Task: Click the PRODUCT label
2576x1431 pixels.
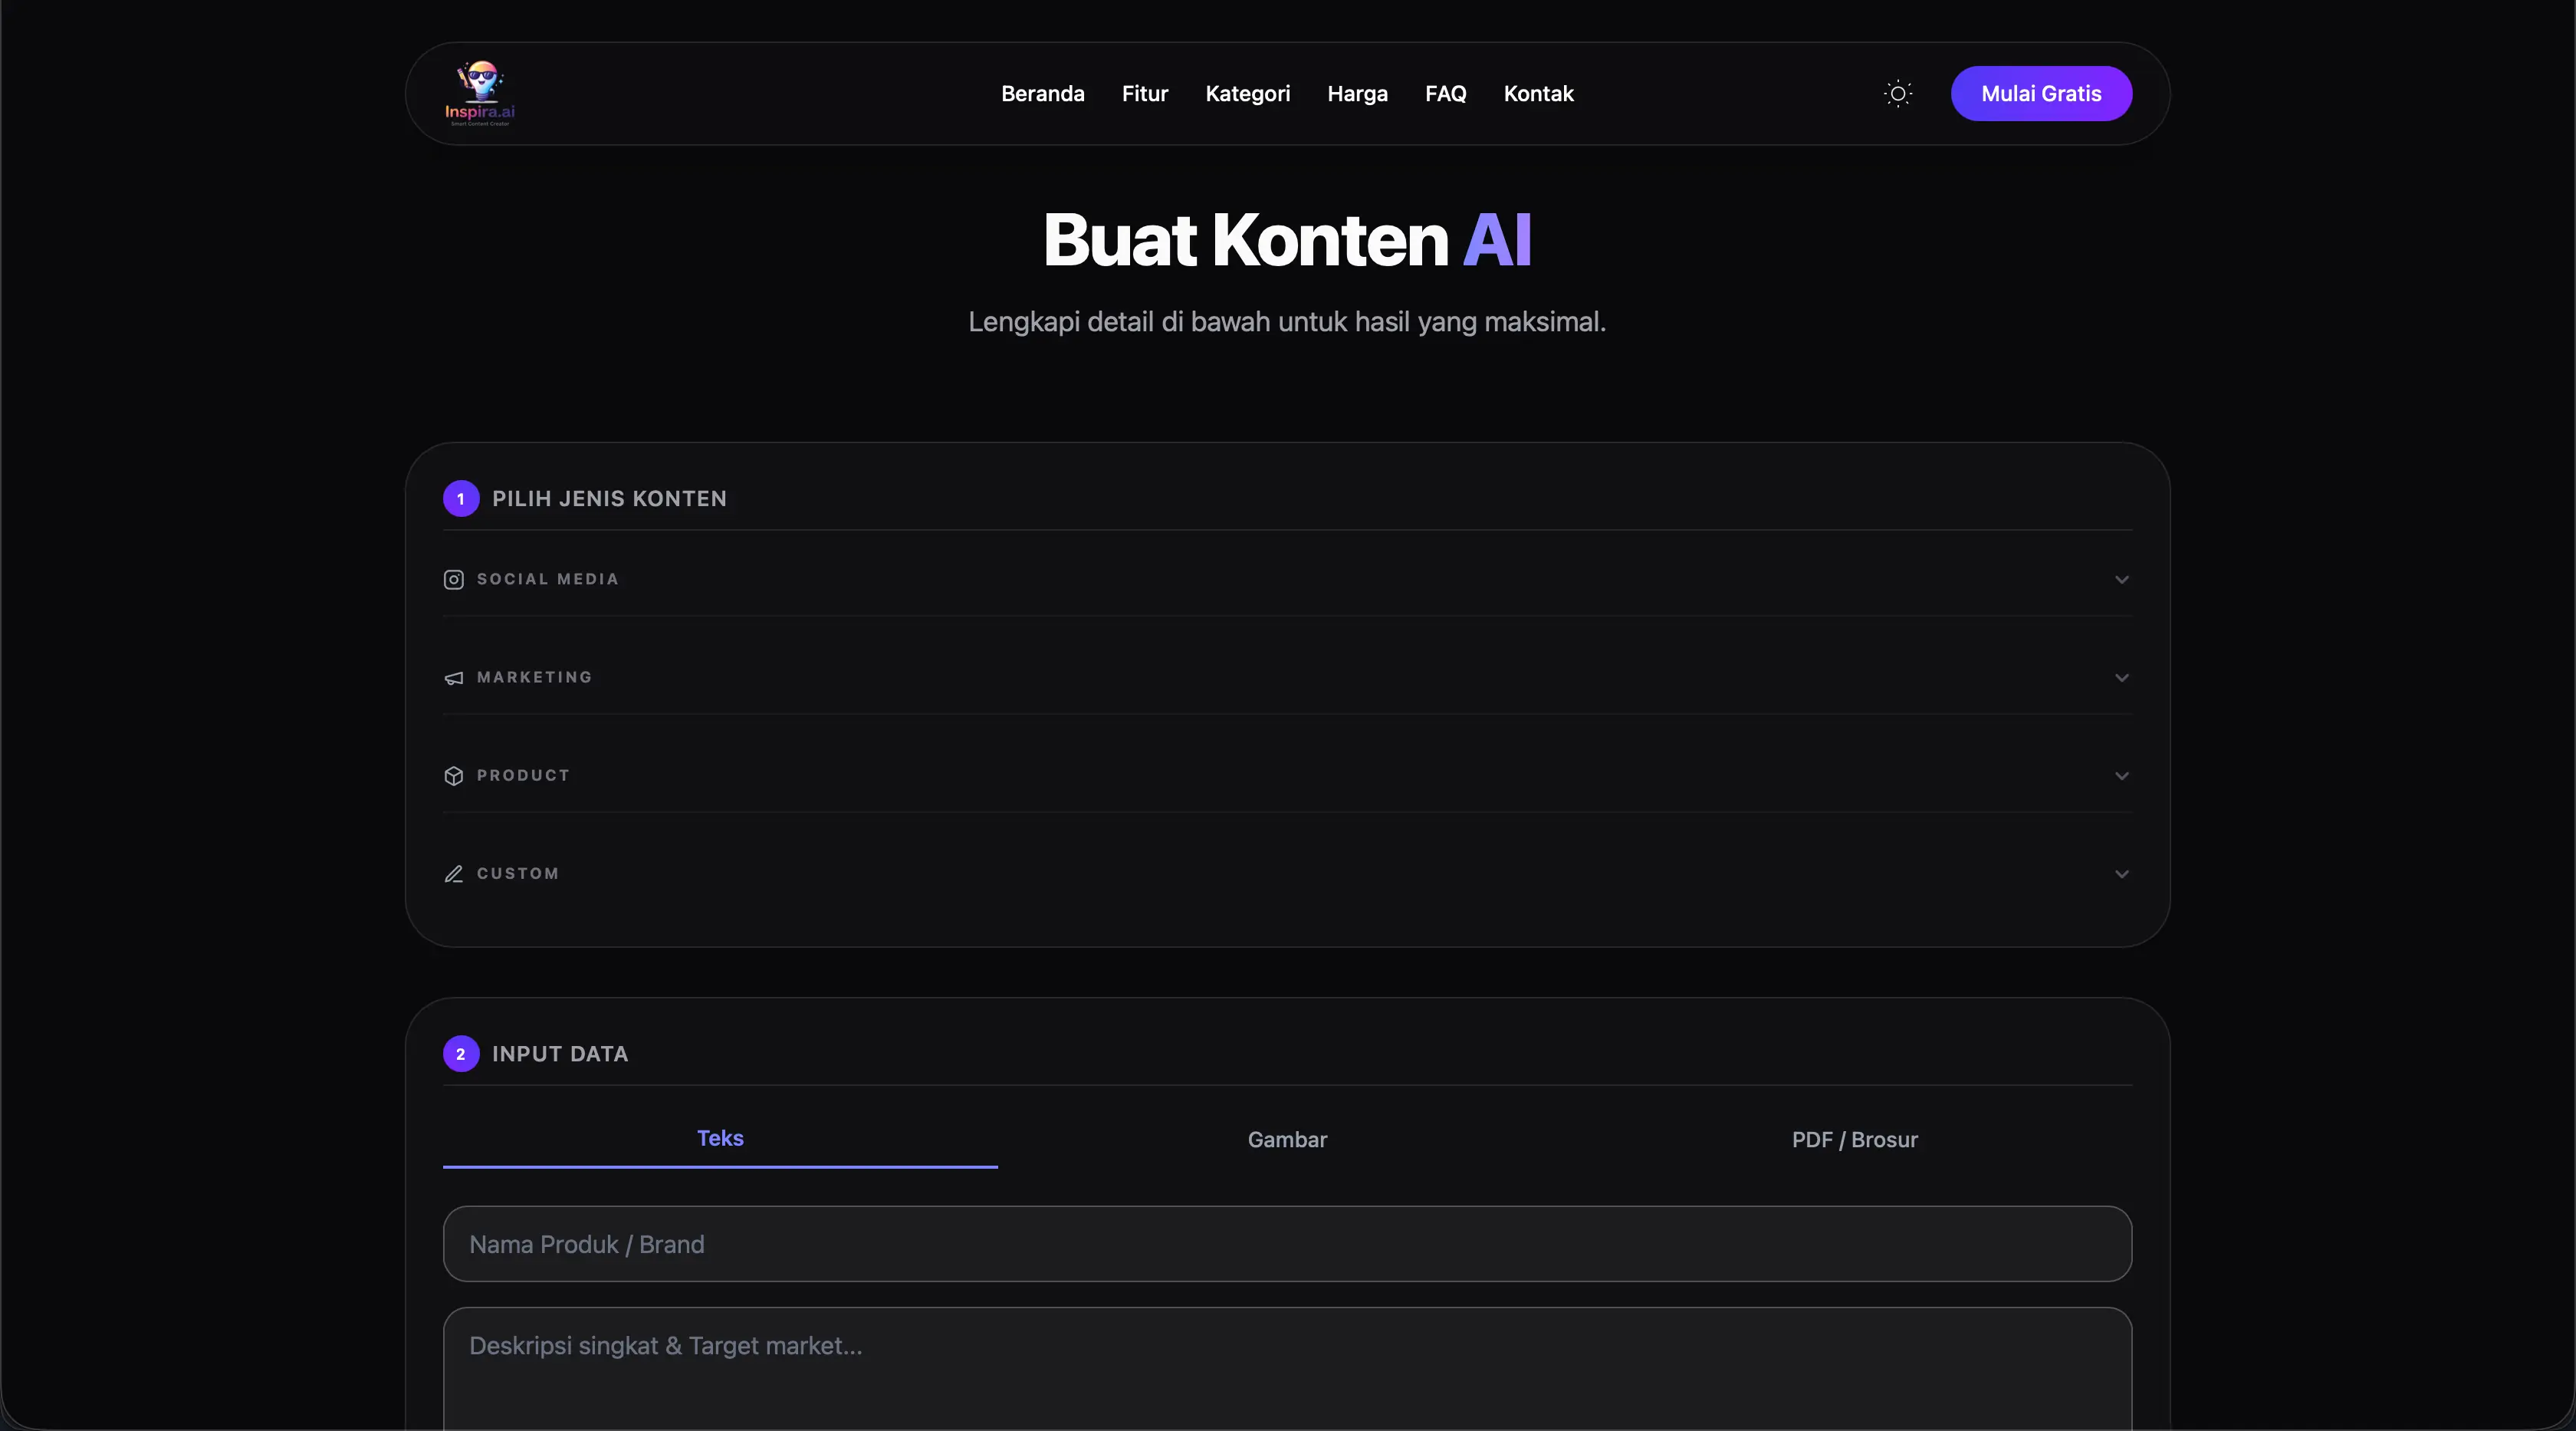Action: click(523, 776)
